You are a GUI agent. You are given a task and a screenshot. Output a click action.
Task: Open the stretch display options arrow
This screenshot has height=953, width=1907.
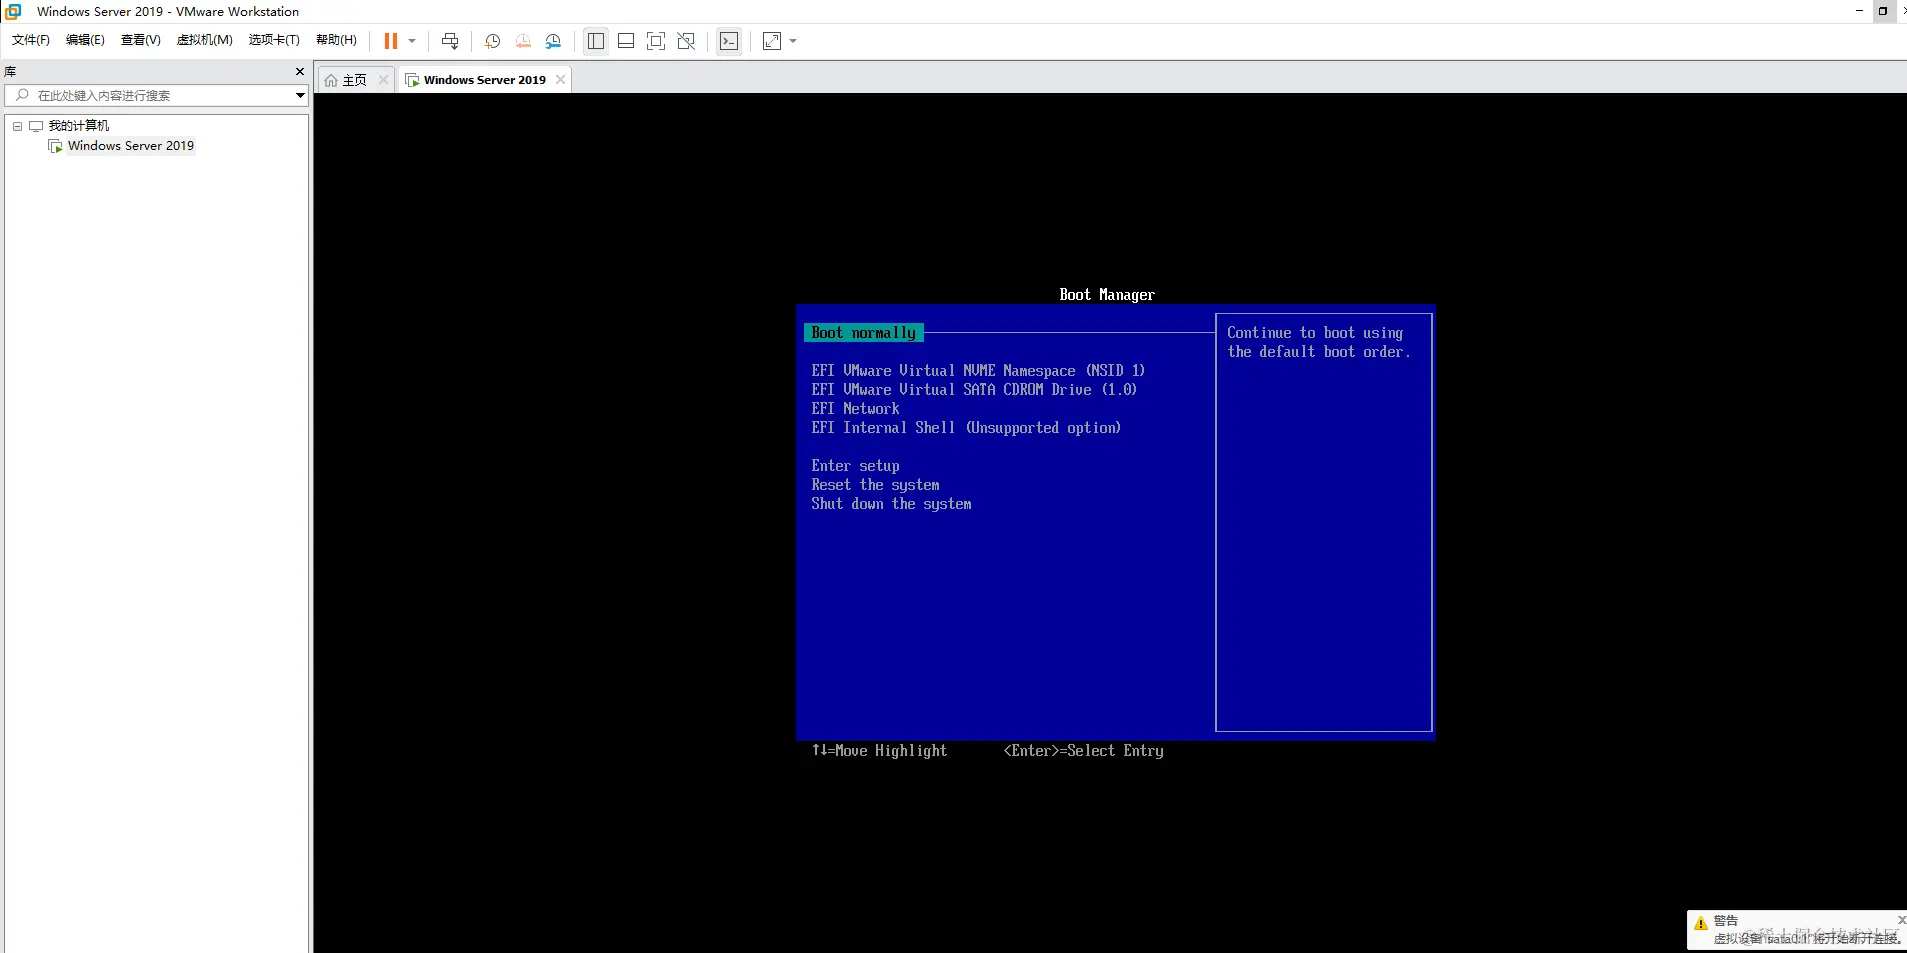click(x=793, y=41)
